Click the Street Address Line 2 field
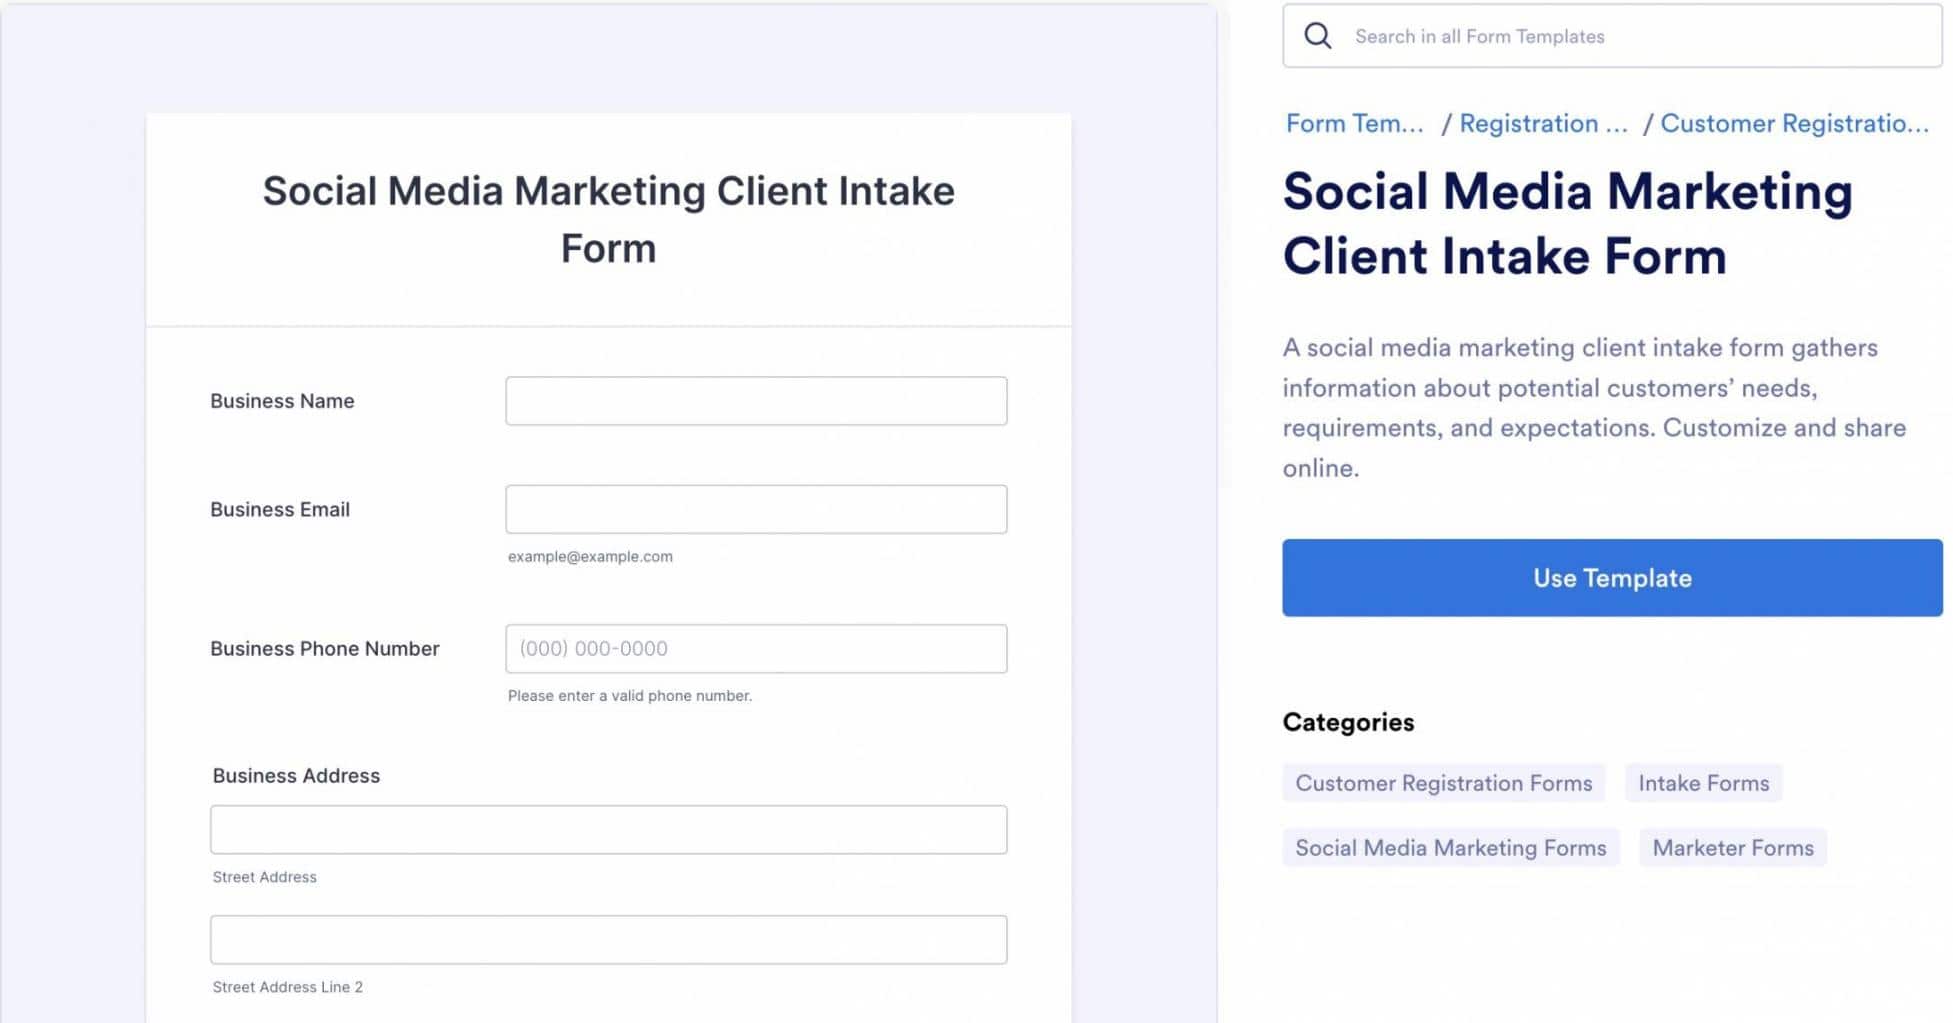 608,939
